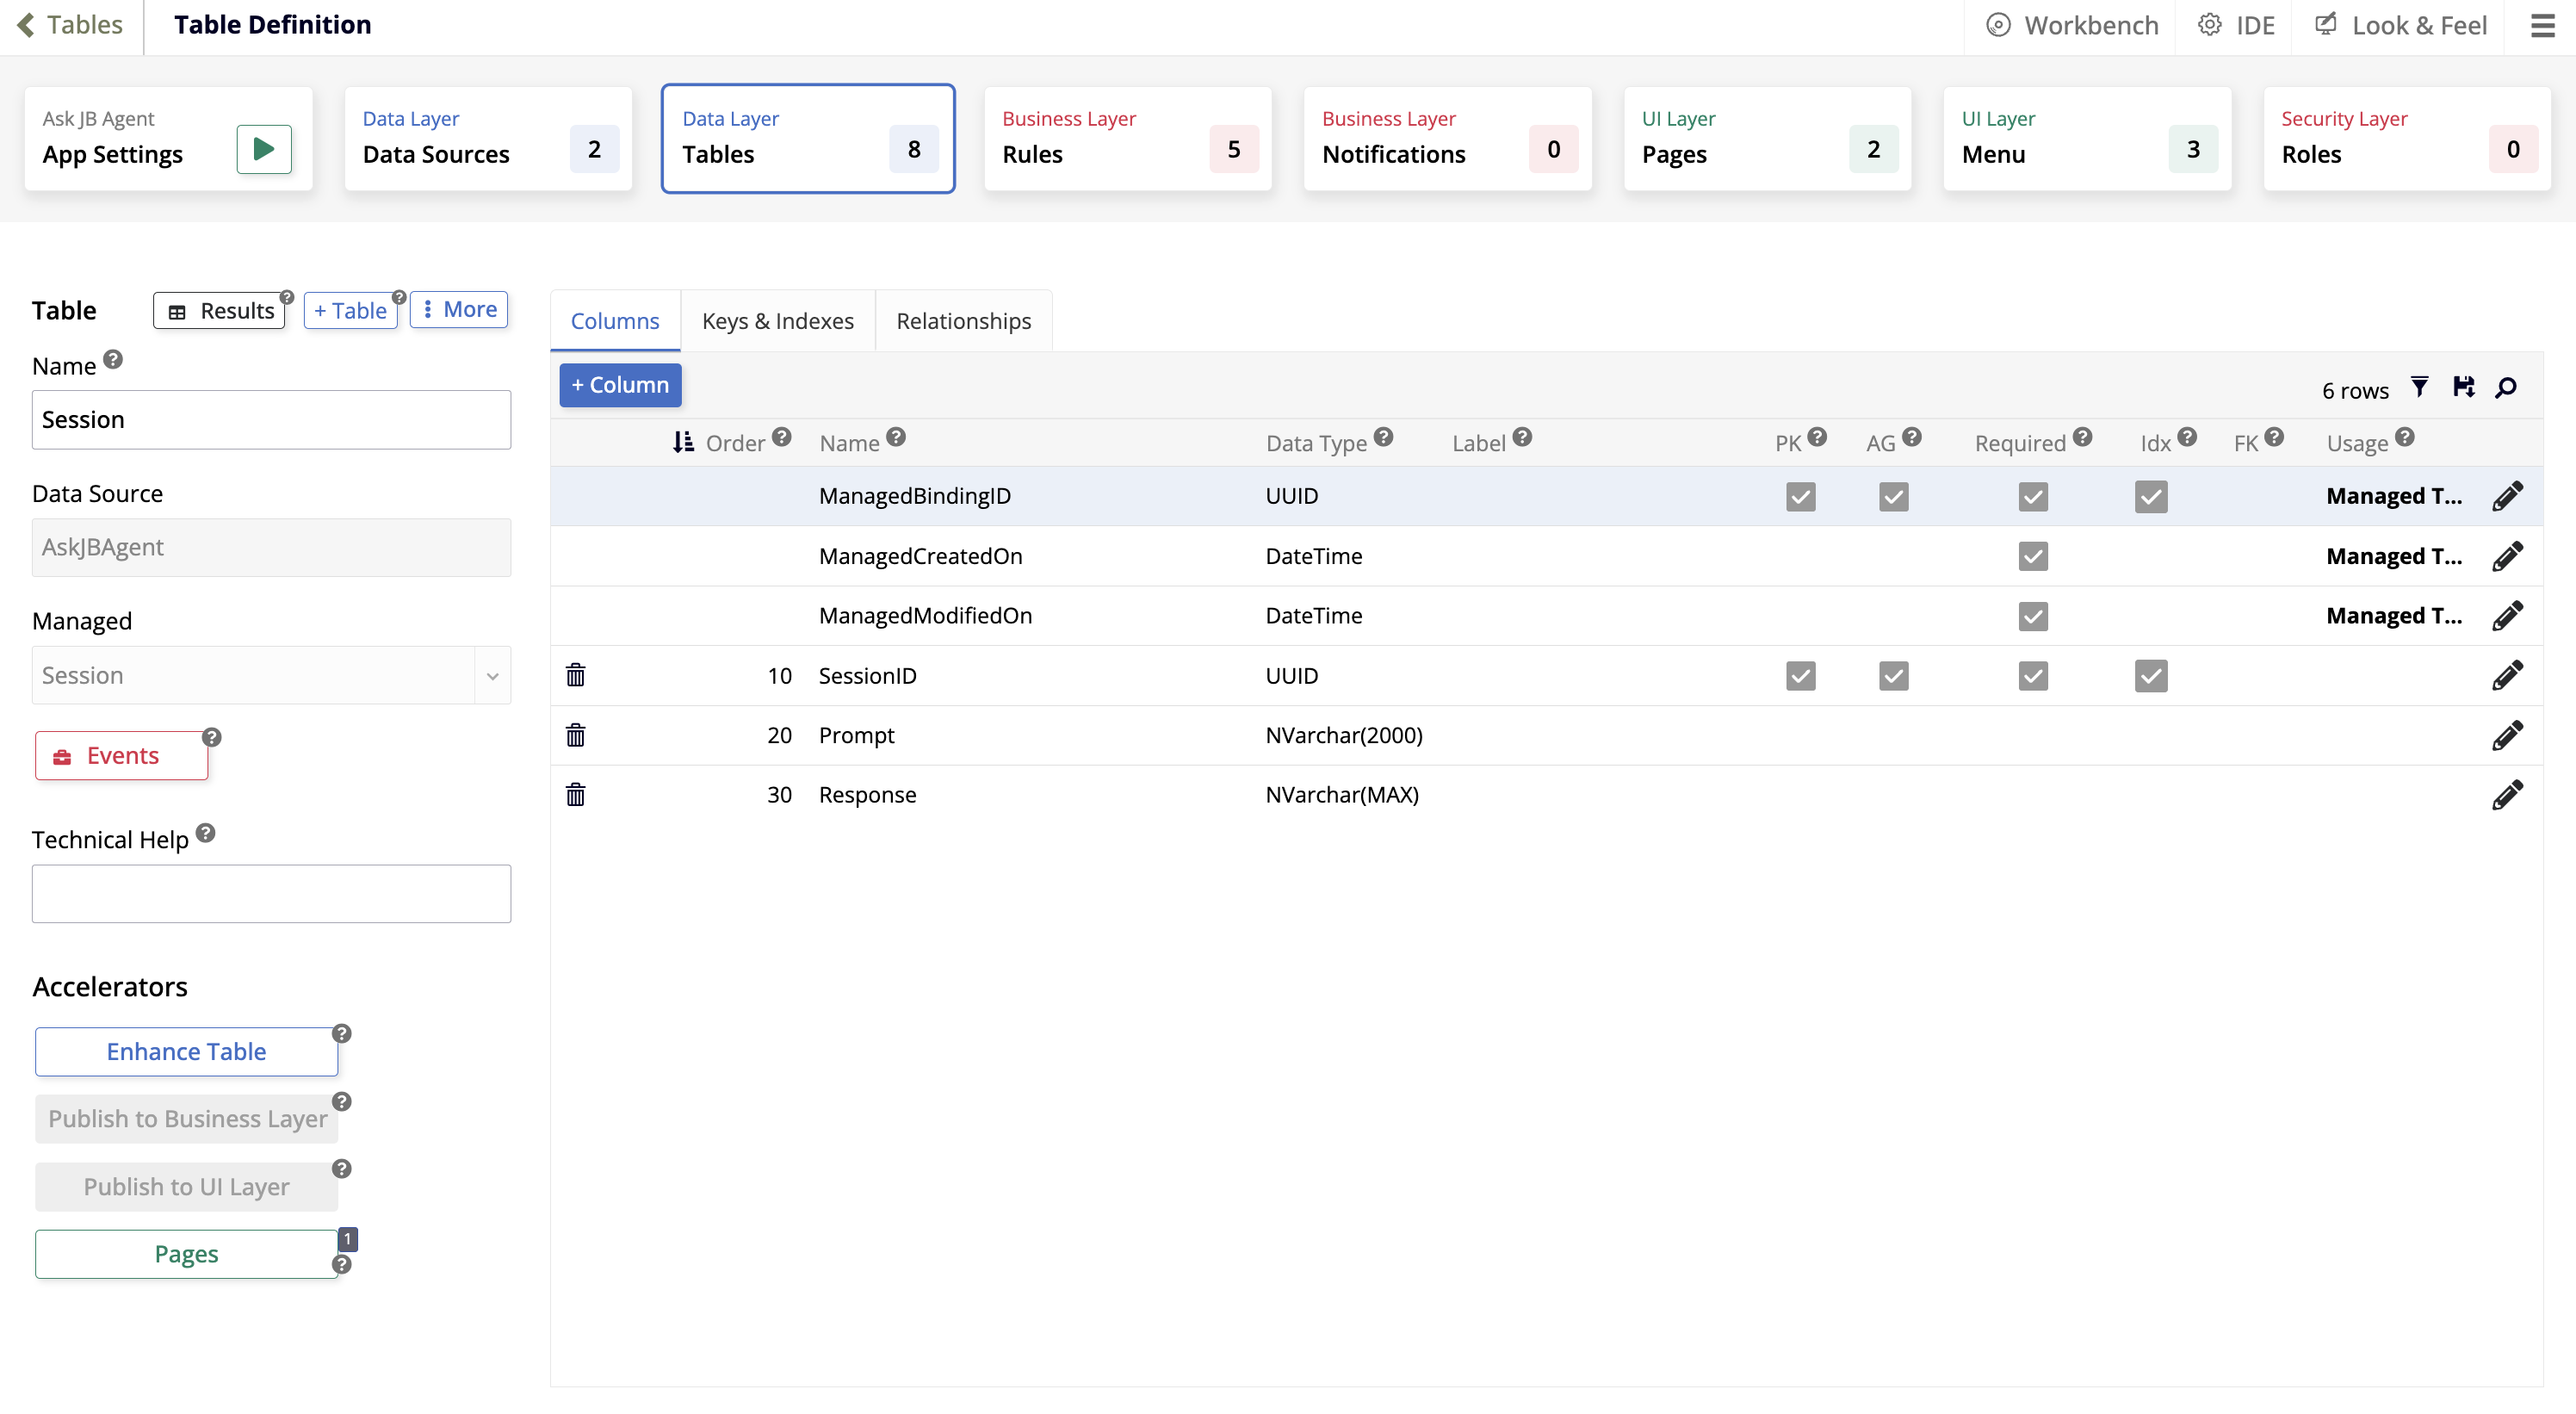The width and height of the screenshot is (2576, 1414).
Task: Click the pencil edit icon for Prompt row
Action: click(x=2506, y=735)
